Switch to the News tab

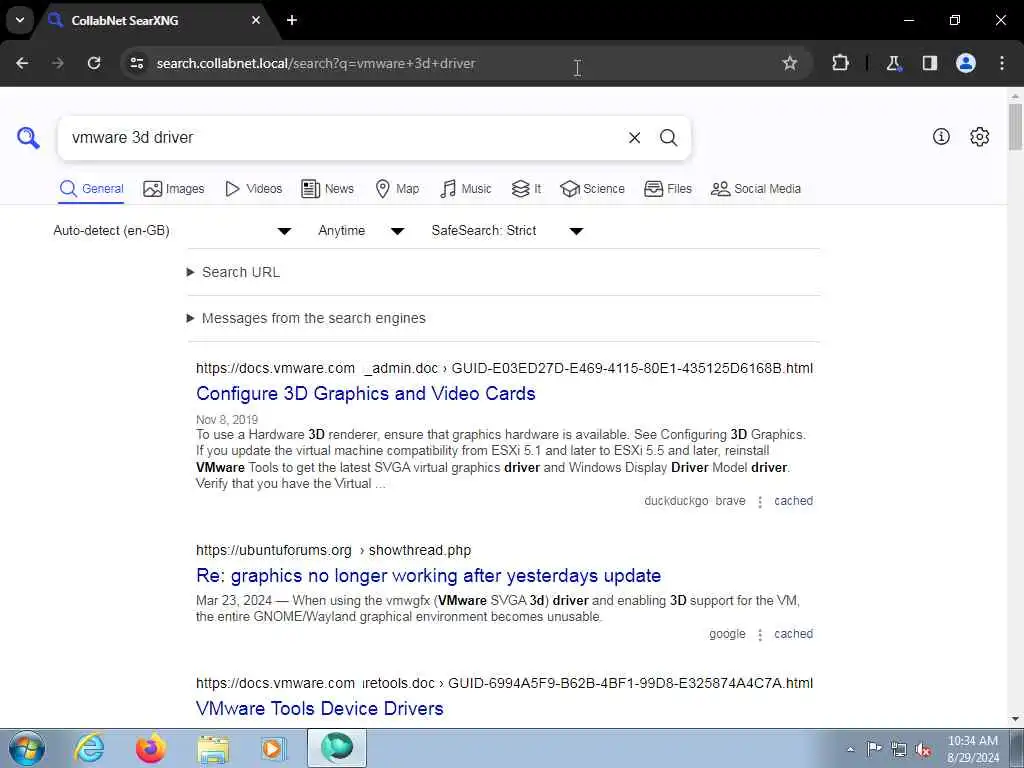[327, 189]
